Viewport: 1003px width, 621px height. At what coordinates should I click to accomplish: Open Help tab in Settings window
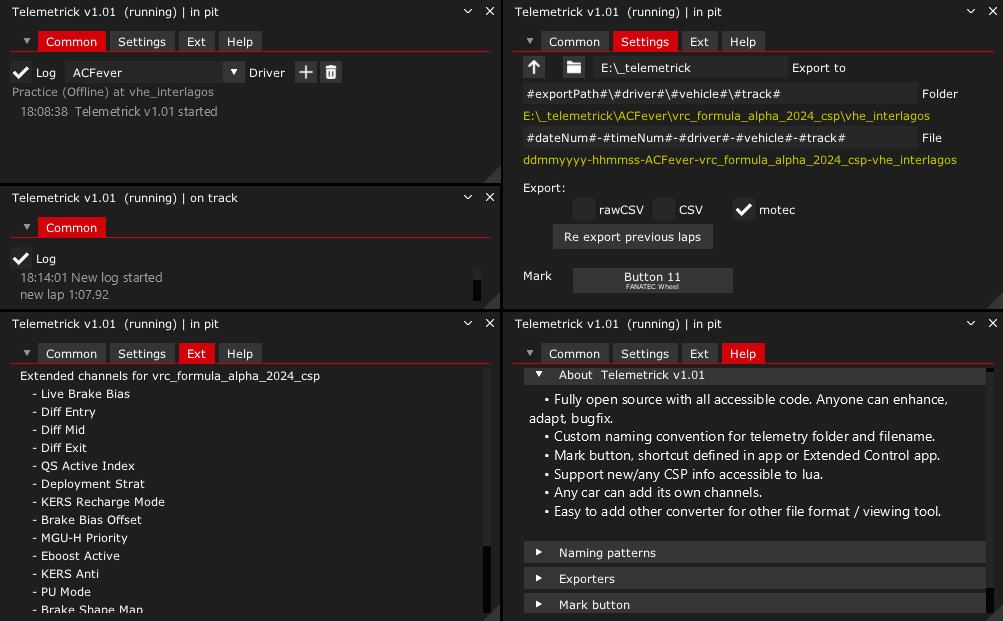coord(743,42)
